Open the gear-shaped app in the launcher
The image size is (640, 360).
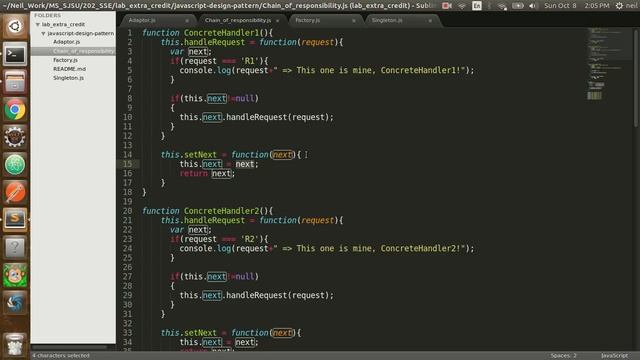(x=15, y=137)
